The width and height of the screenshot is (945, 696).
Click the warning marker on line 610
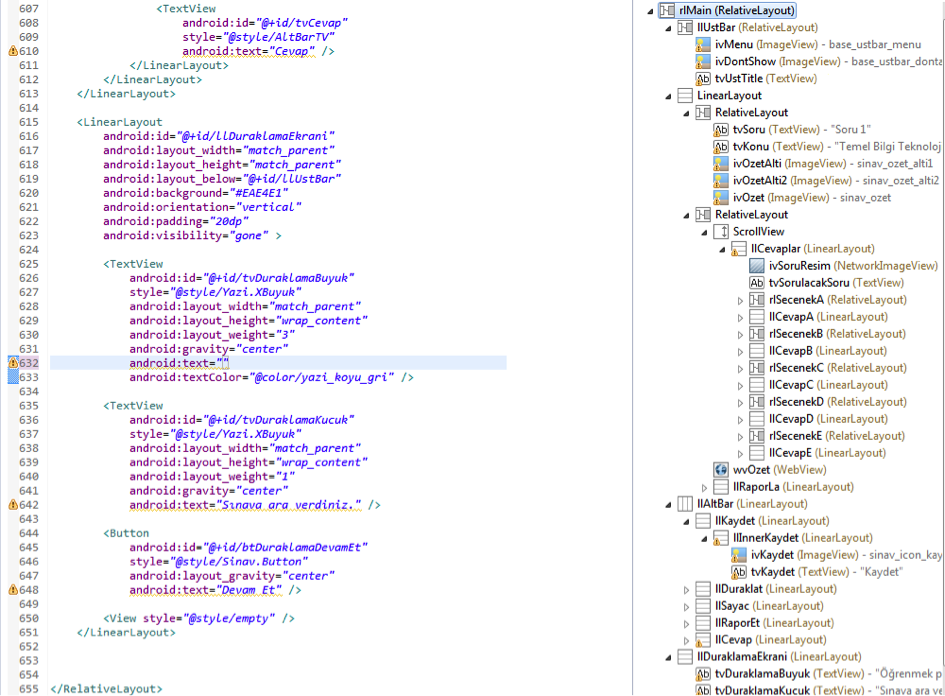(x=13, y=50)
